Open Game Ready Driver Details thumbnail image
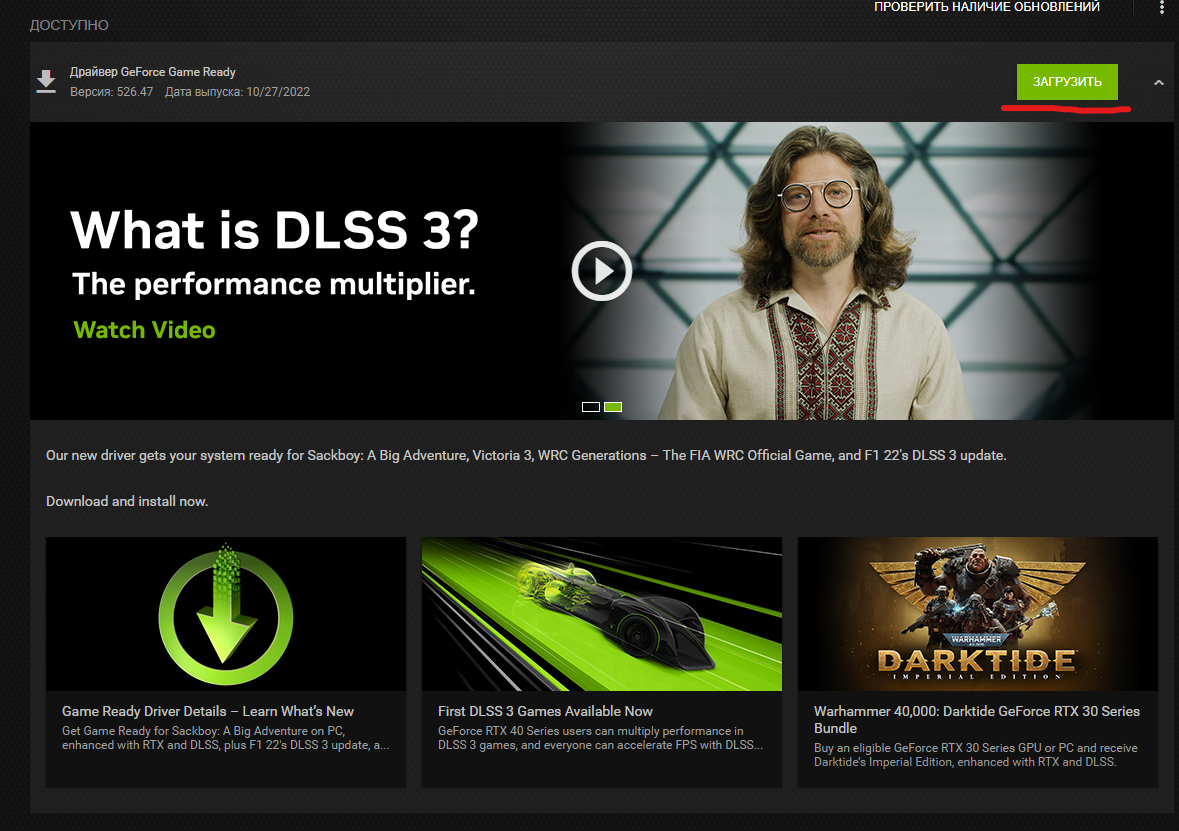This screenshot has width=1179, height=831. coord(226,614)
